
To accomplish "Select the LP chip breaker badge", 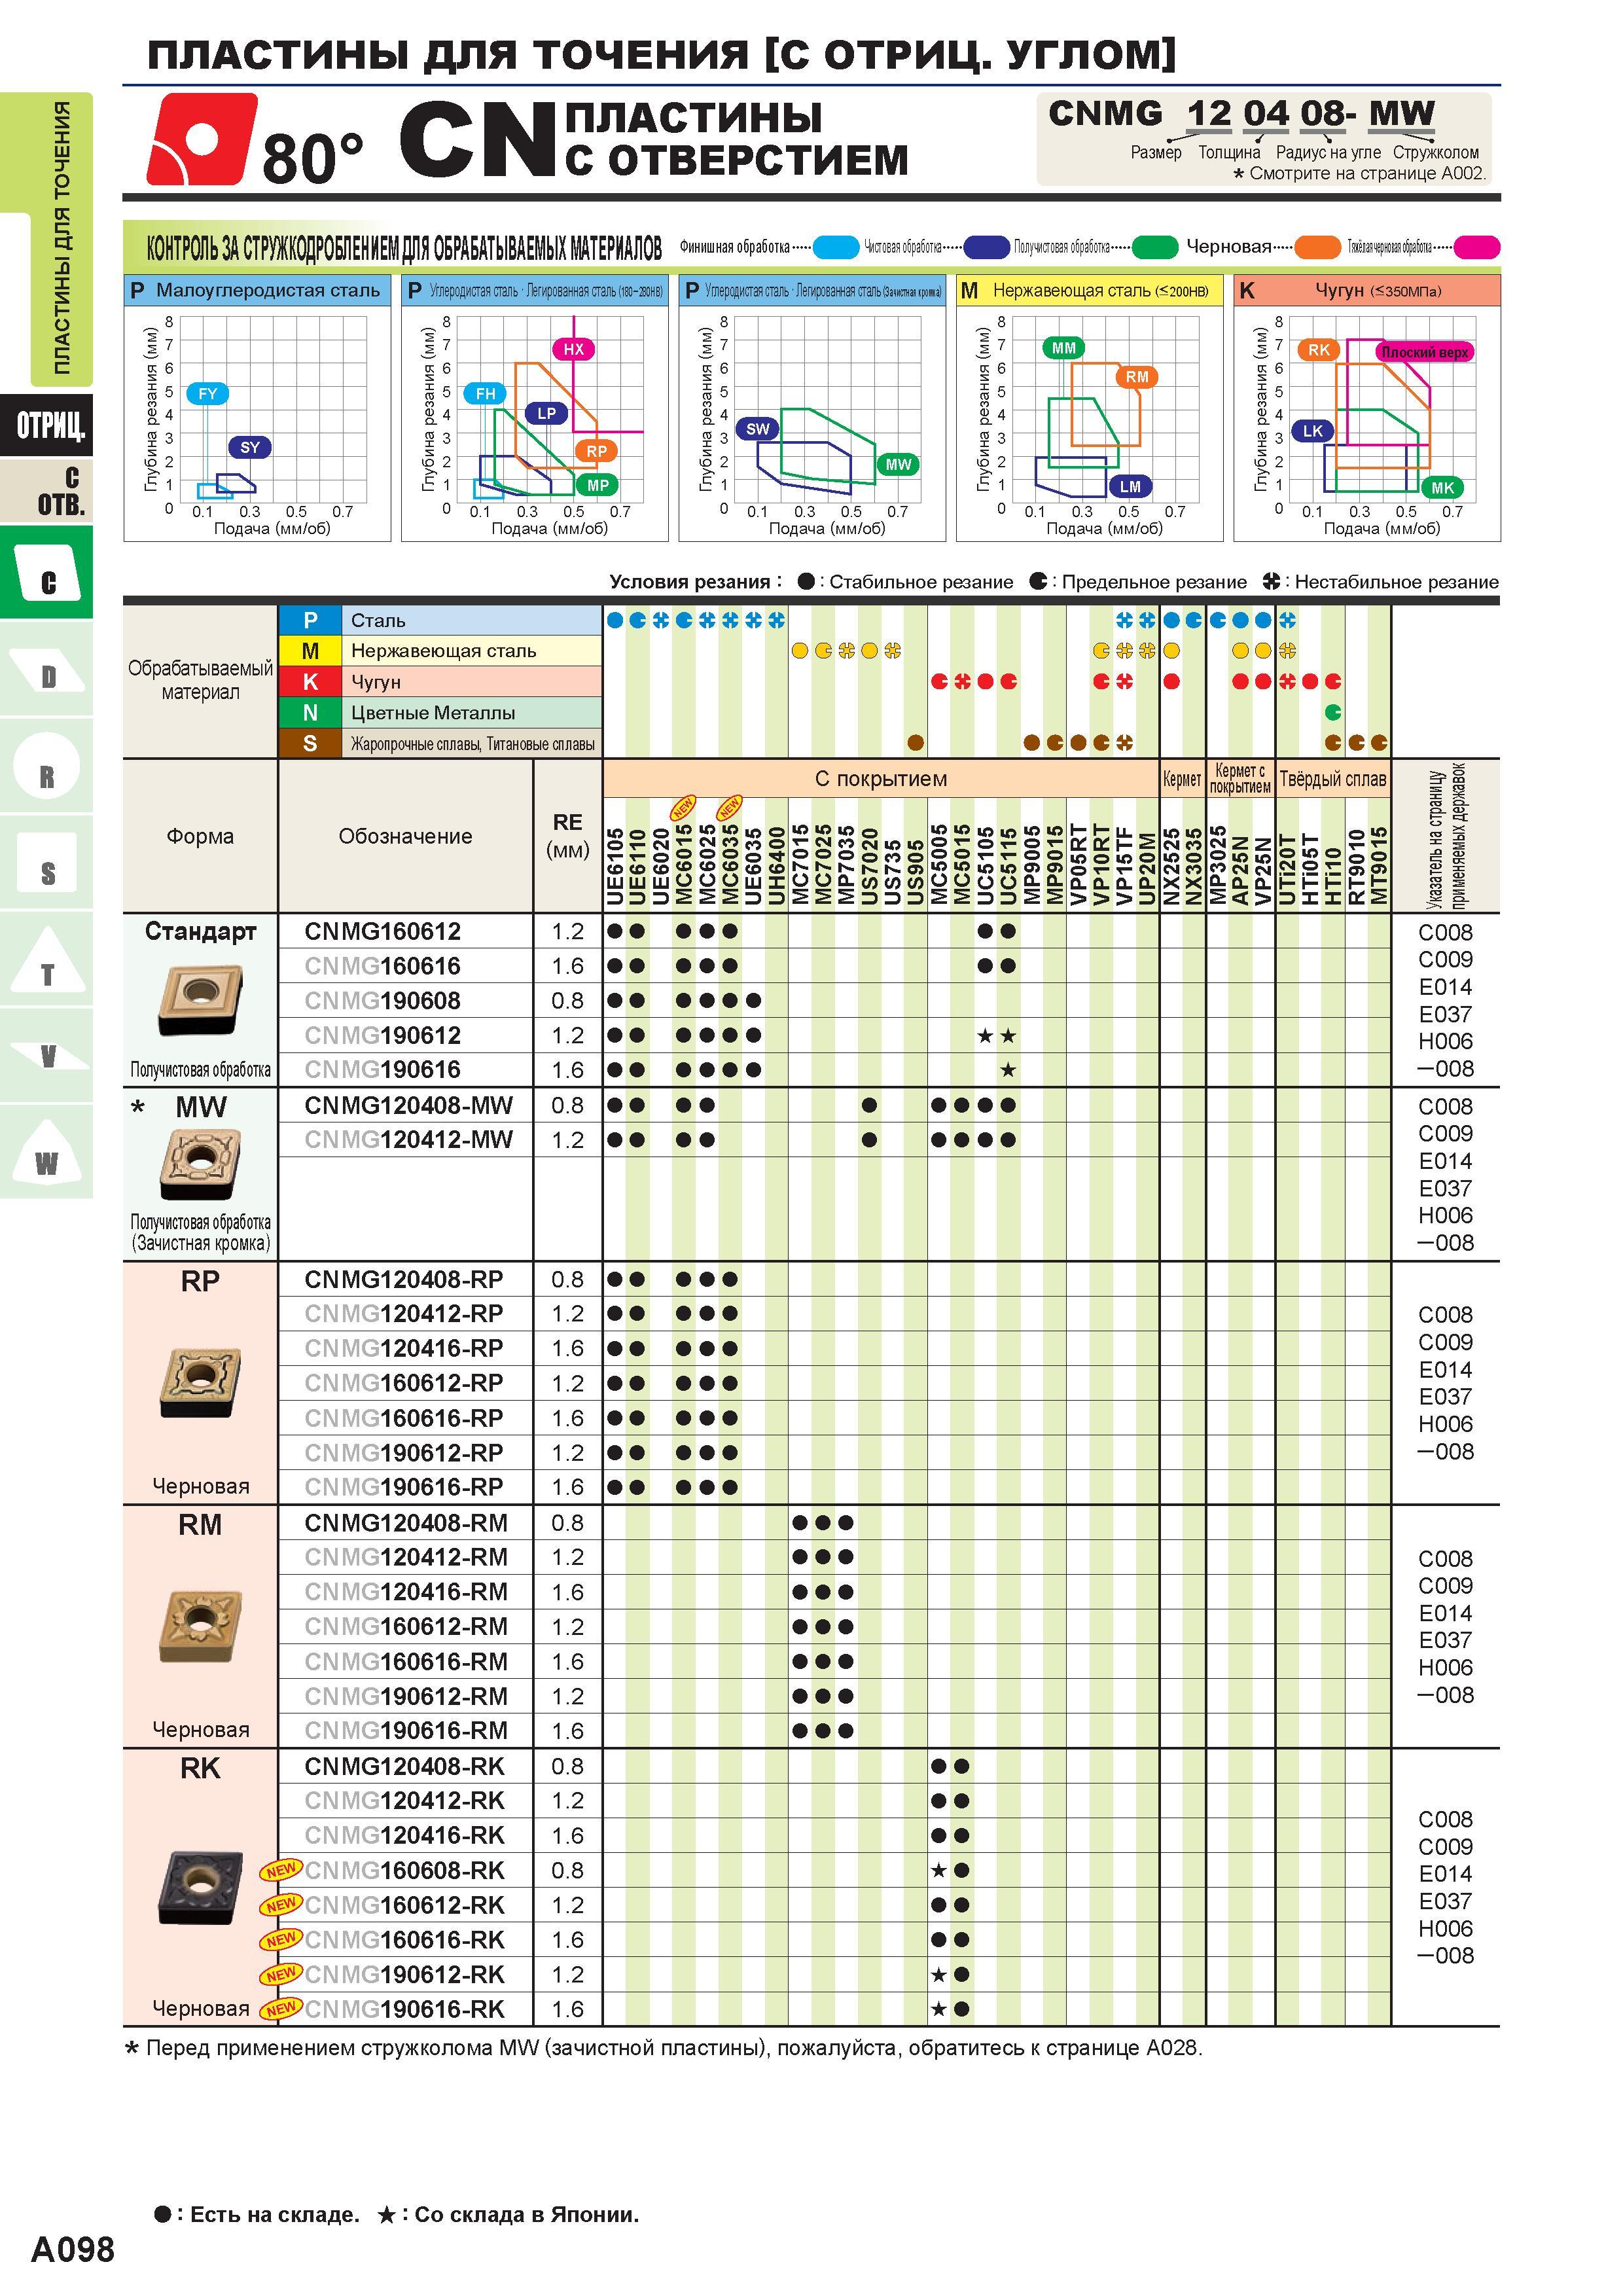I will click(546, 413).
